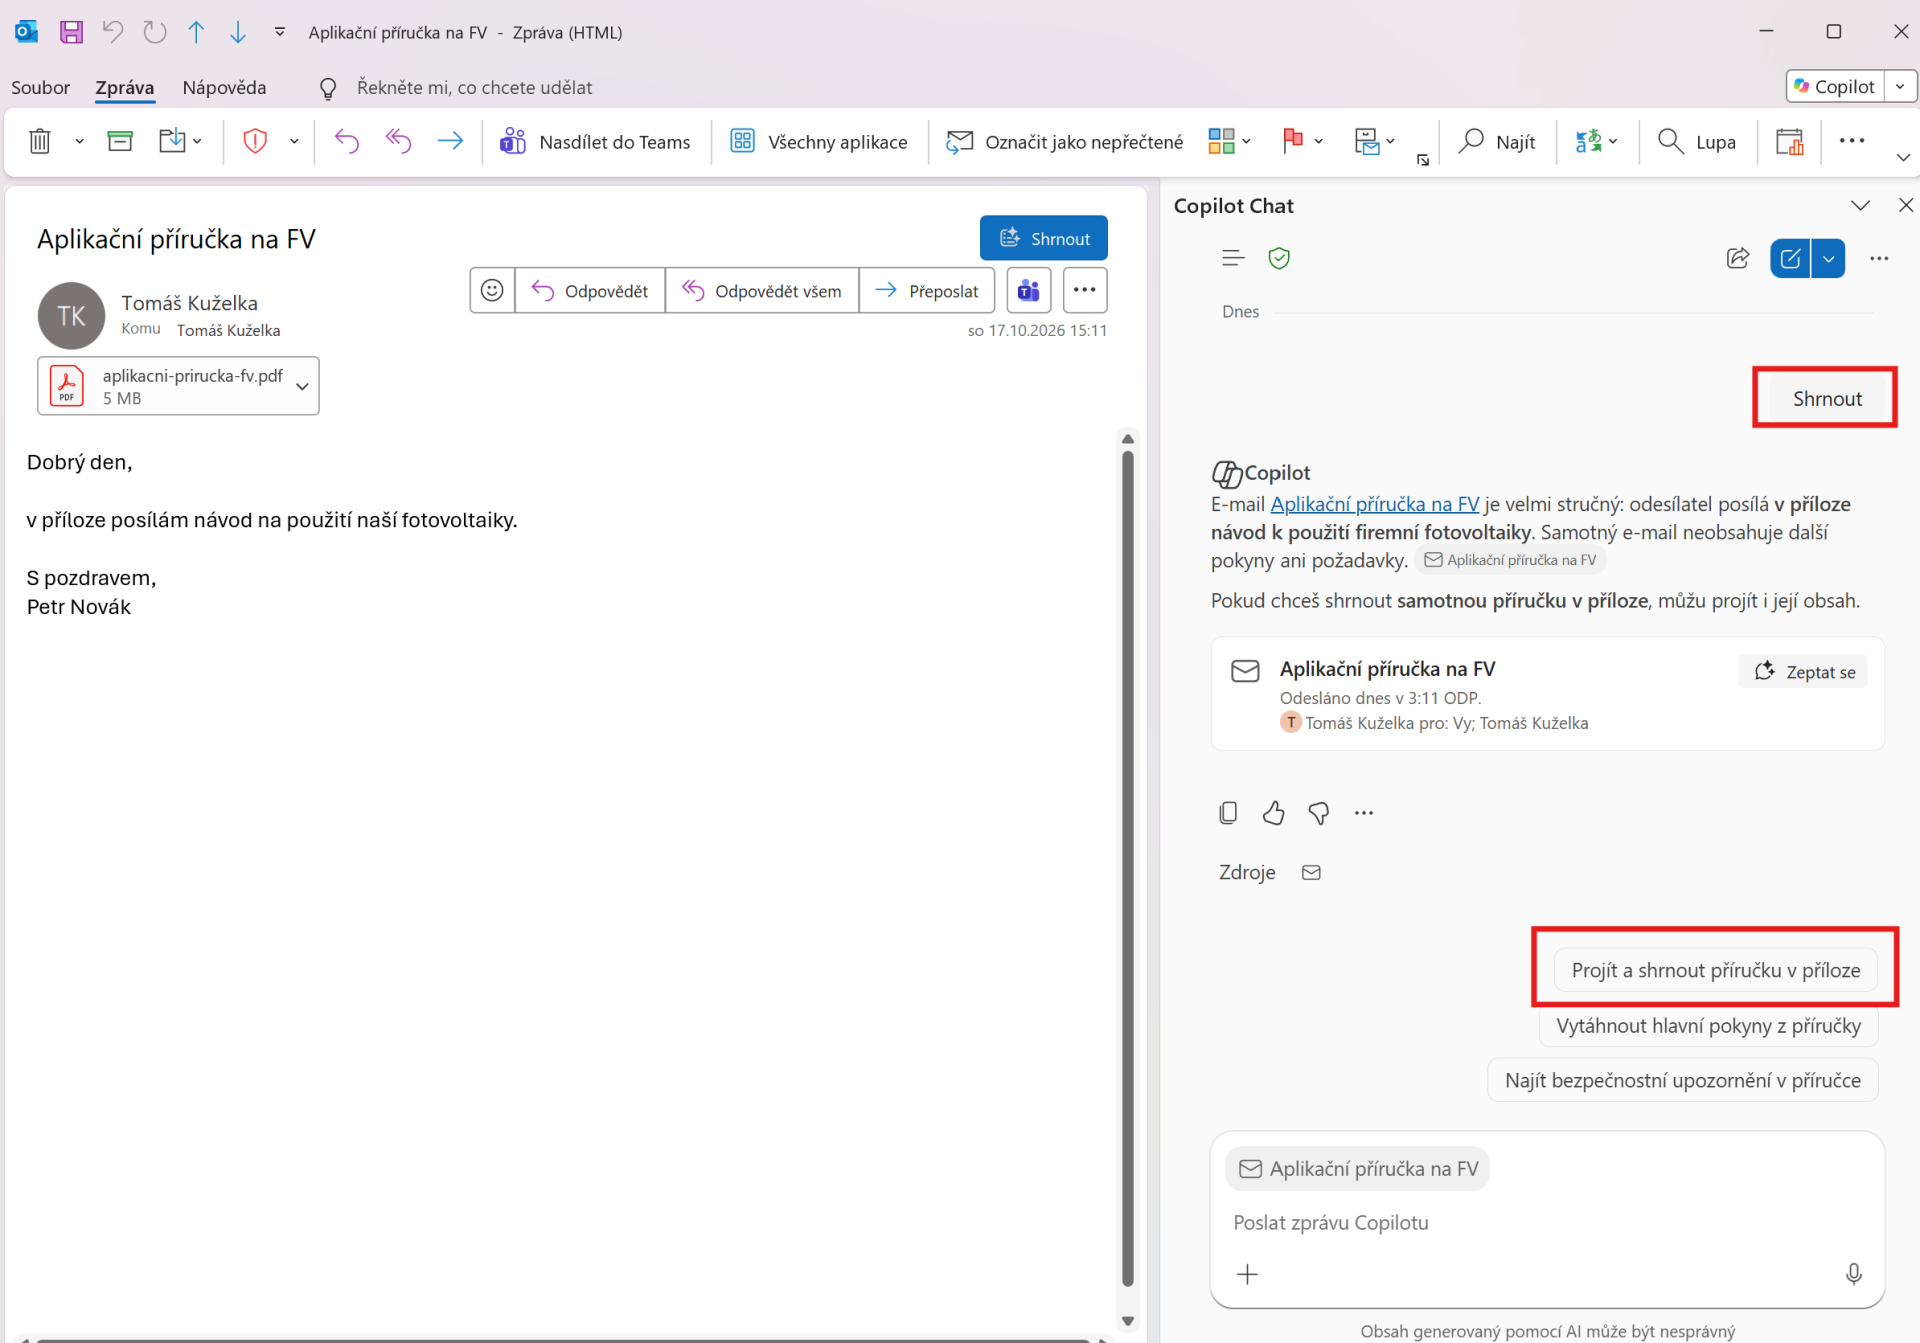Click the Reply All icon in the ribbon

[398, 141]
